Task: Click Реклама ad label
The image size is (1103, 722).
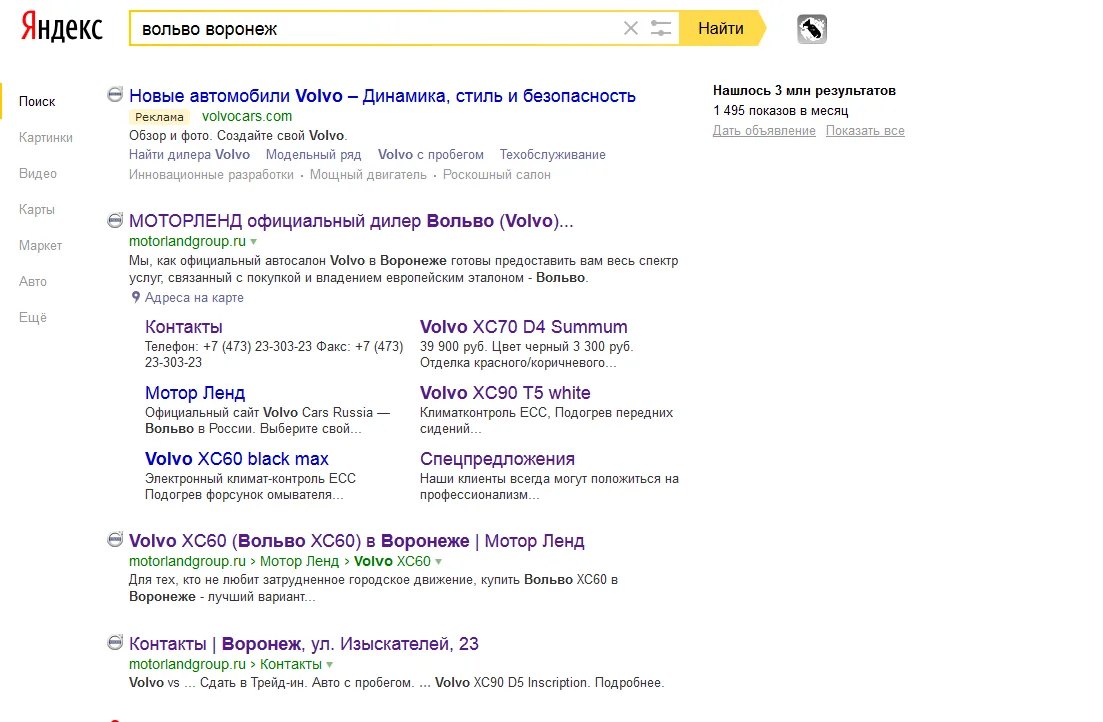Action: (x=160, y=117)
